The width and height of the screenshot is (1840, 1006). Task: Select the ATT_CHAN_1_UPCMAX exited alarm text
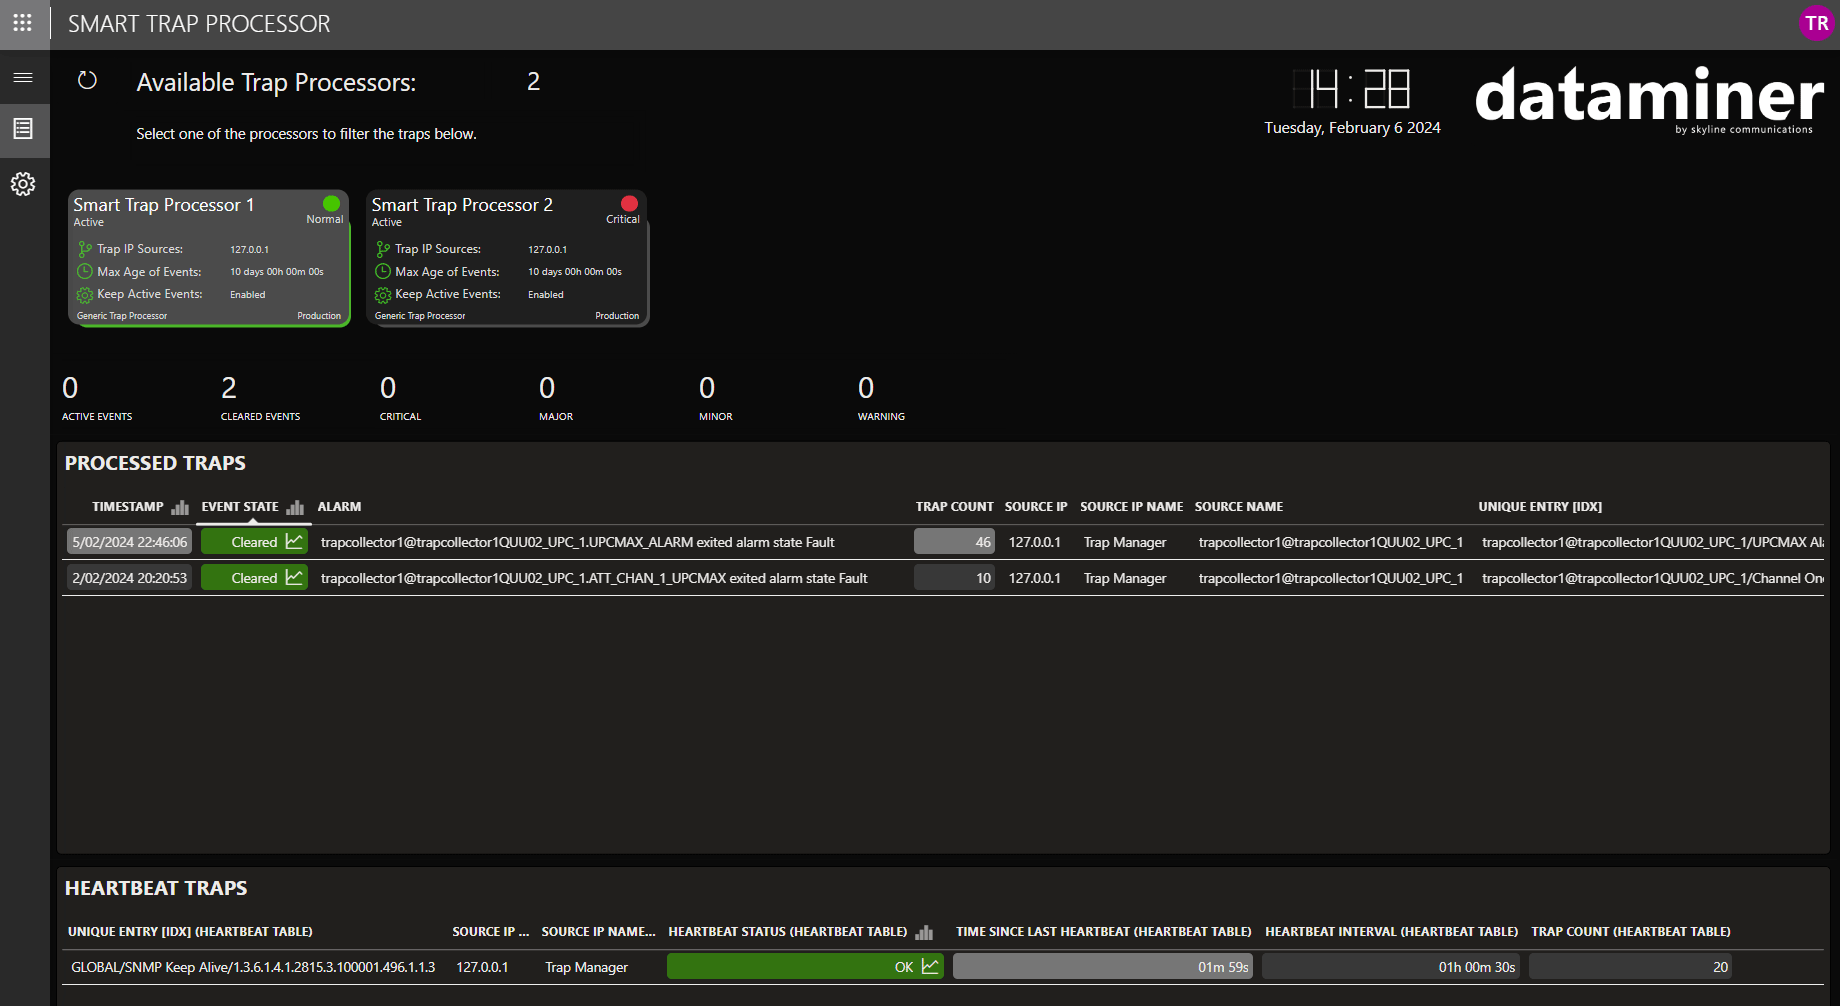tap(594, 578)
